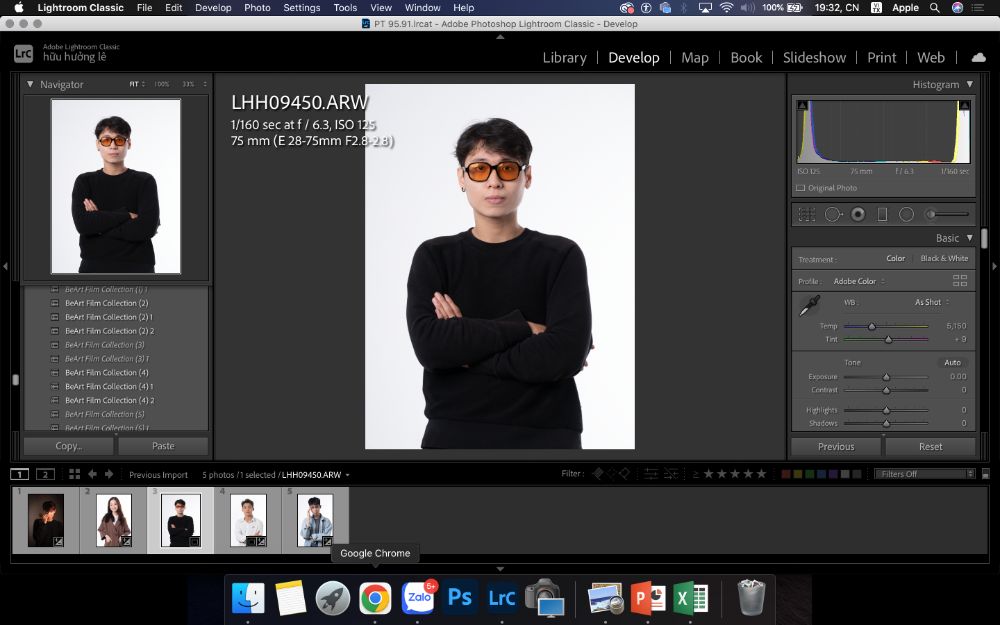Select the woman portrait thumbnail in filmstrip
This screenshot has height=625, width=1000.
click(x=114, y=520)
